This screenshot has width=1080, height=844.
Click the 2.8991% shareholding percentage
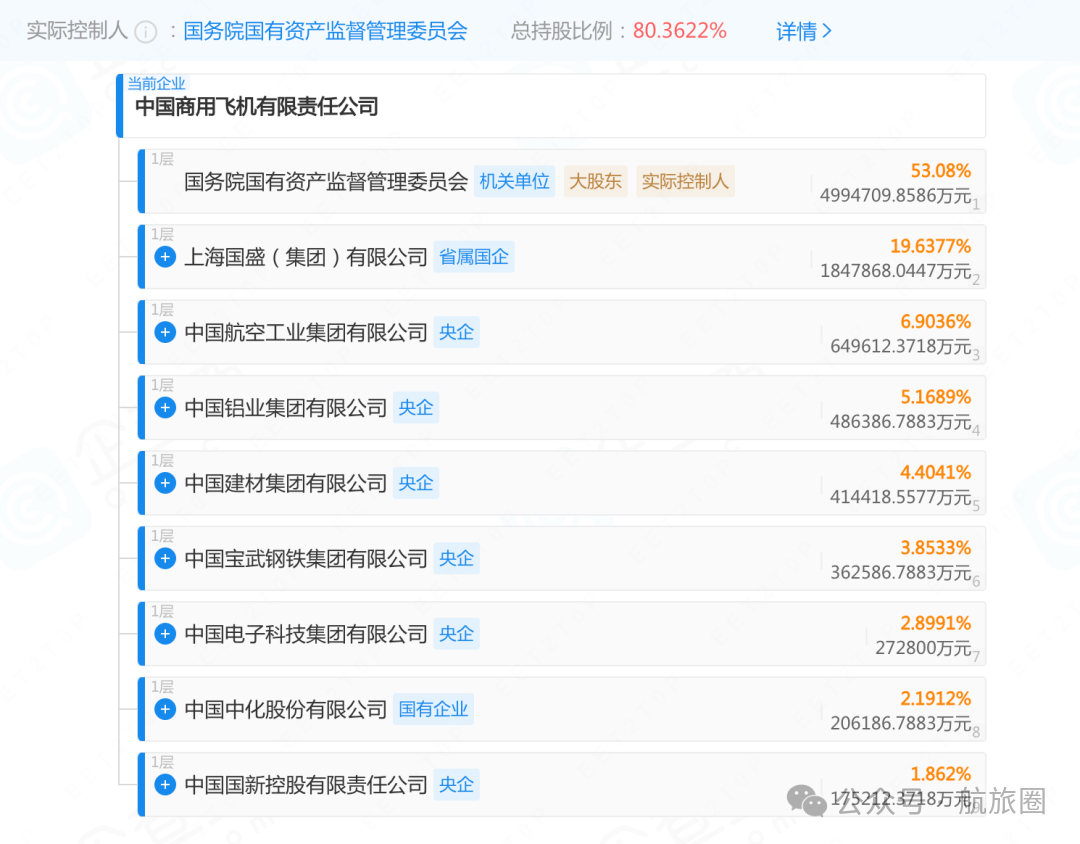point(936,623)
